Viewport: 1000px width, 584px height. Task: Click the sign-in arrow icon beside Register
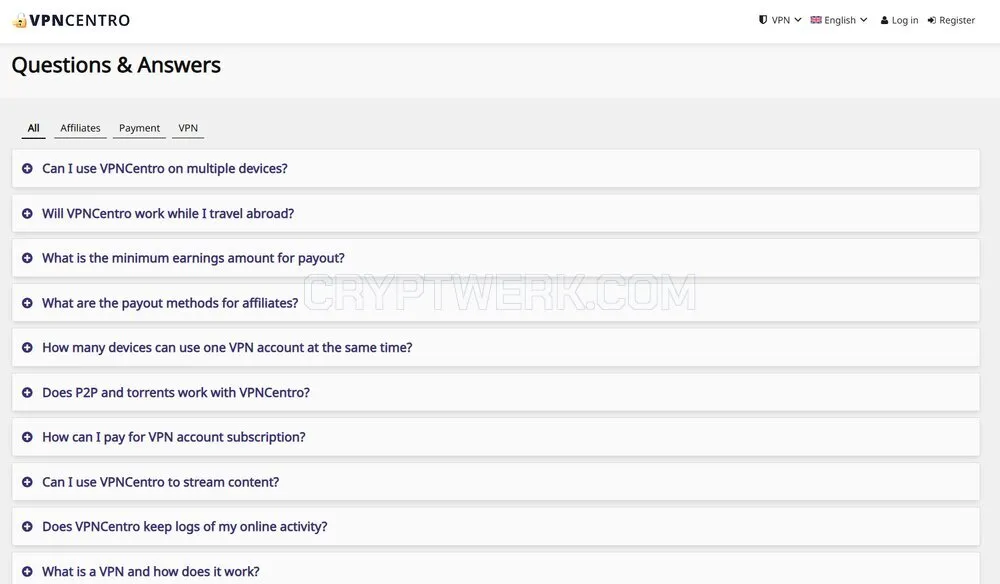[x=932, y=20]
